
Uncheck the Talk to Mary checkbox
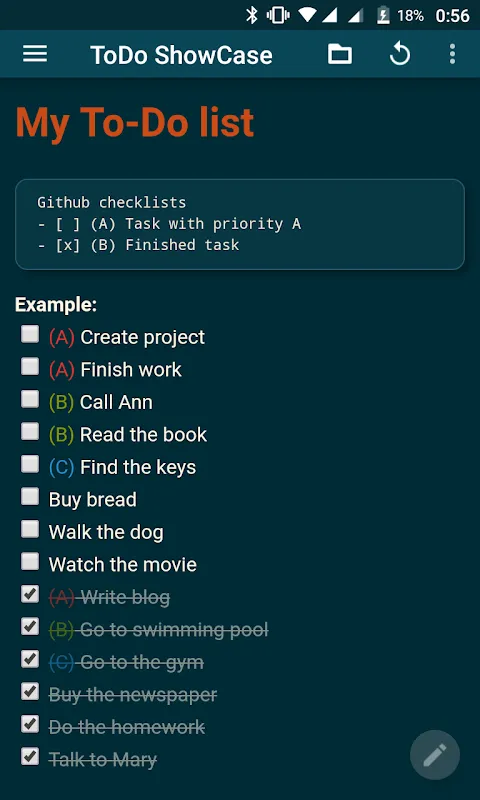30,756
